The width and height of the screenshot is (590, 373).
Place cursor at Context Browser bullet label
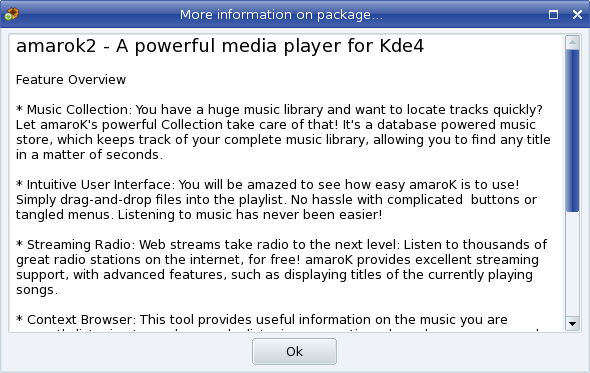pos(79,320)
